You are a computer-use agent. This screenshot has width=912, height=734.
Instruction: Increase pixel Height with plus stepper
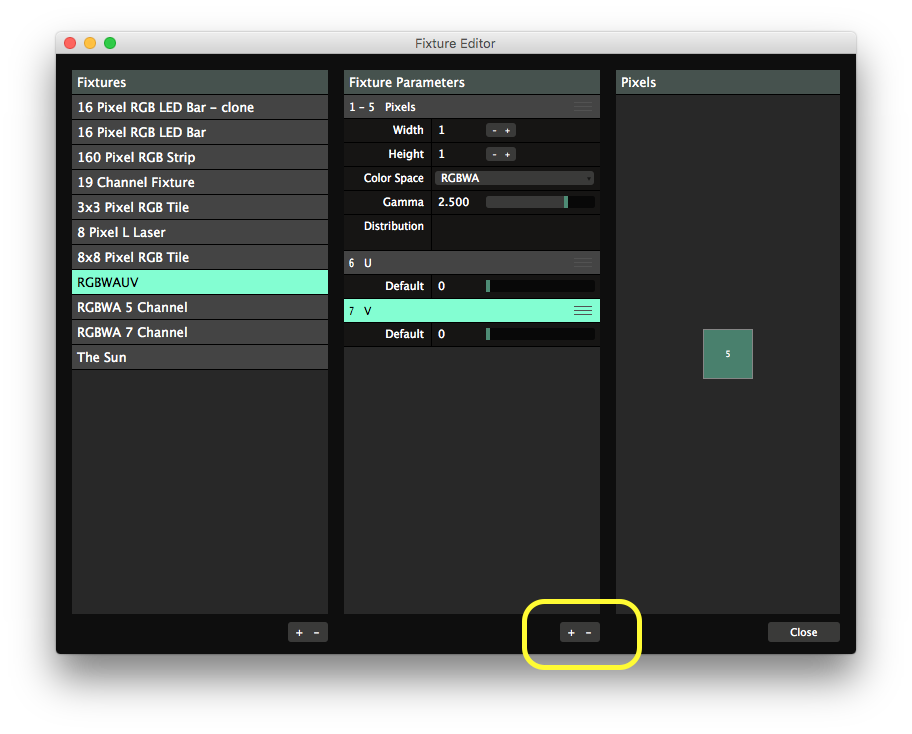pyautogui.click(x=508, y=154)
